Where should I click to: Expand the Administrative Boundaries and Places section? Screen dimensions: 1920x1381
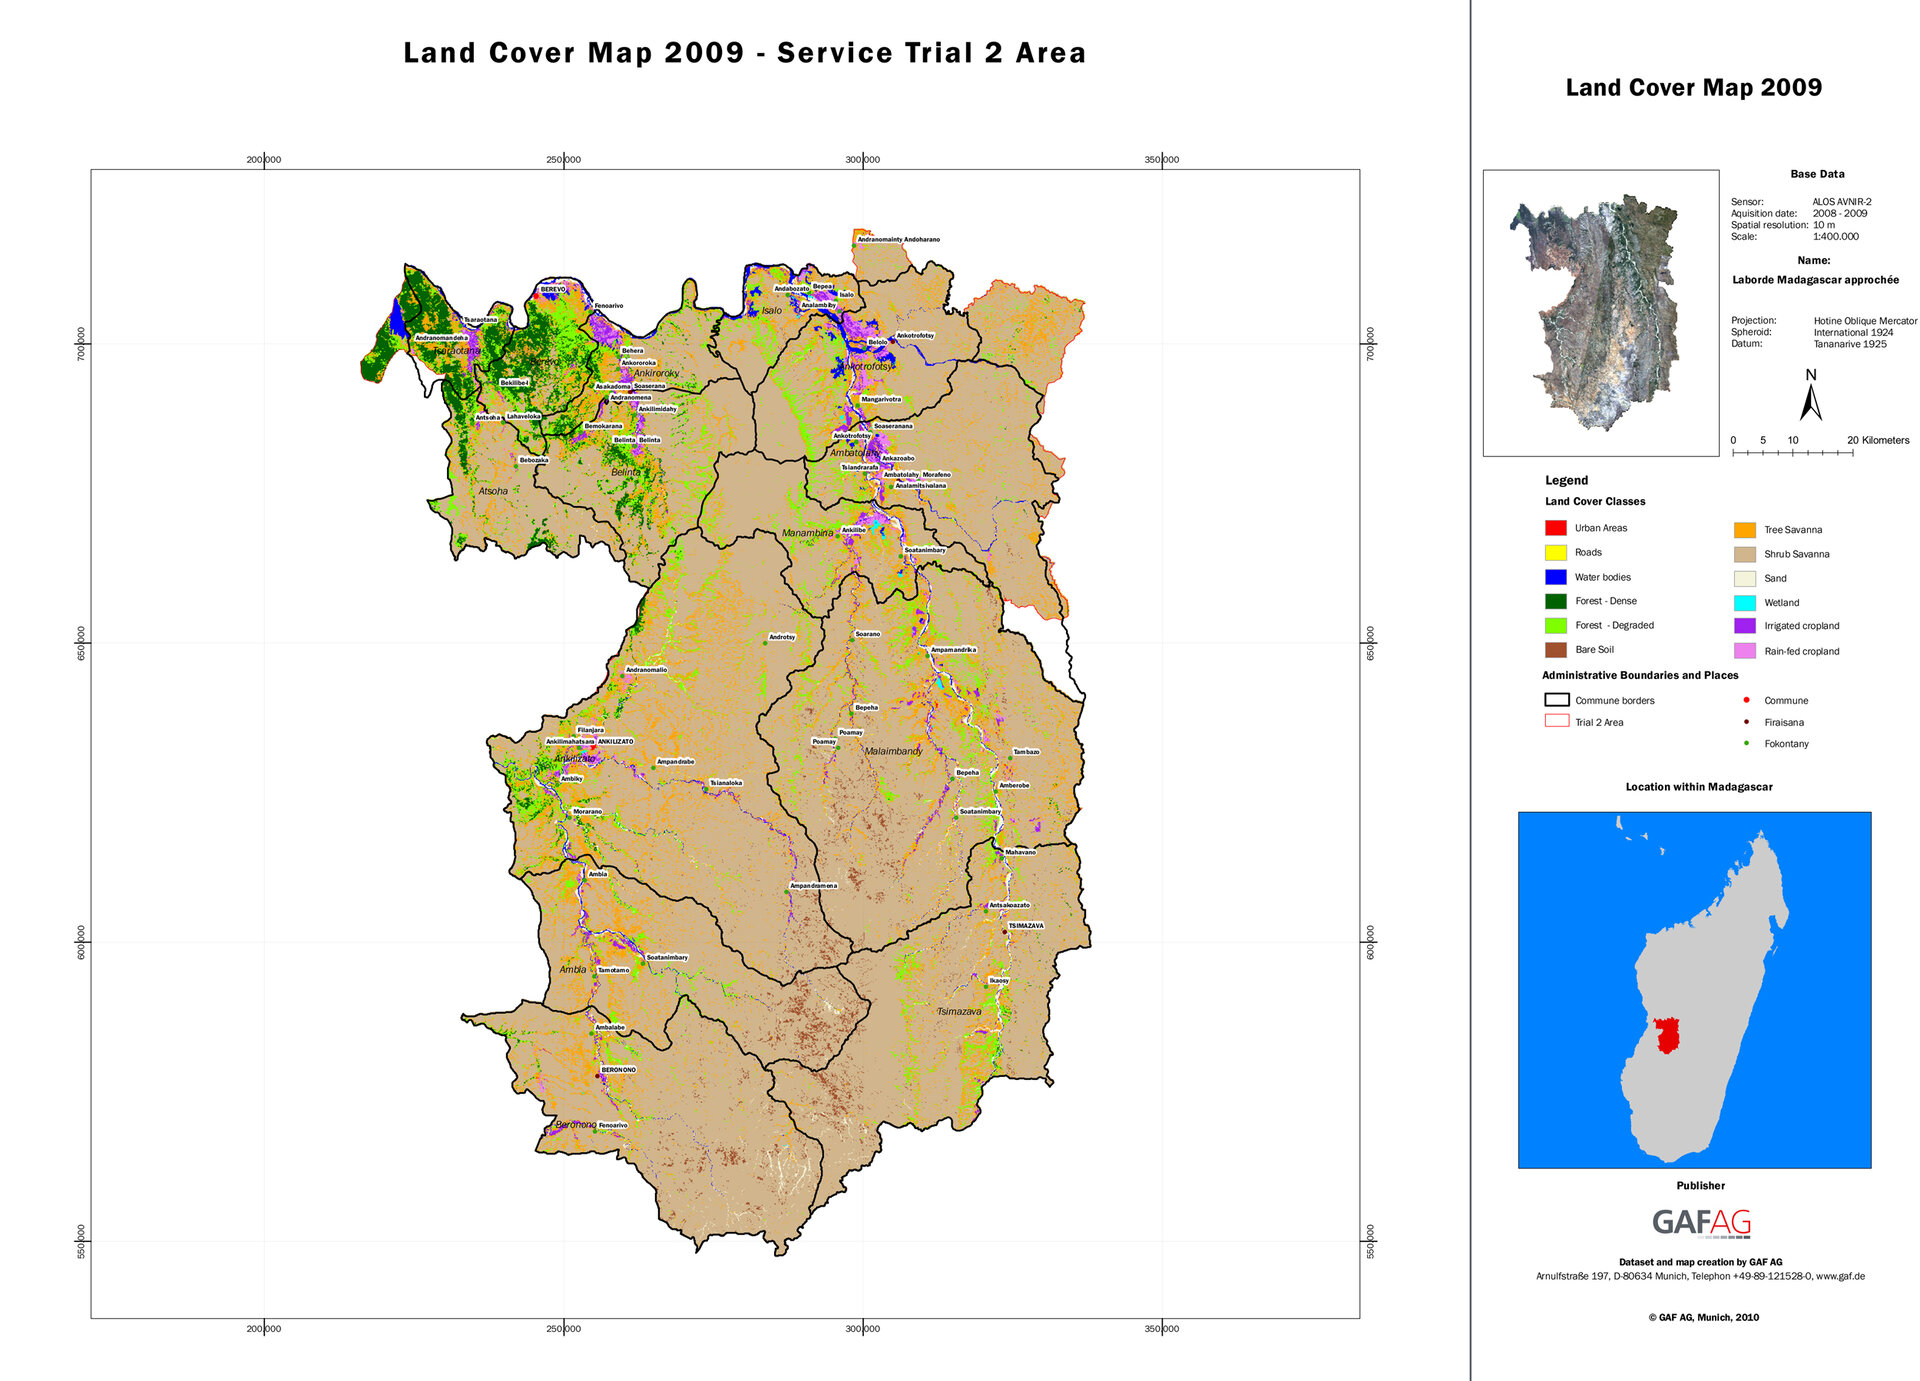click(x=1641, y=675)
